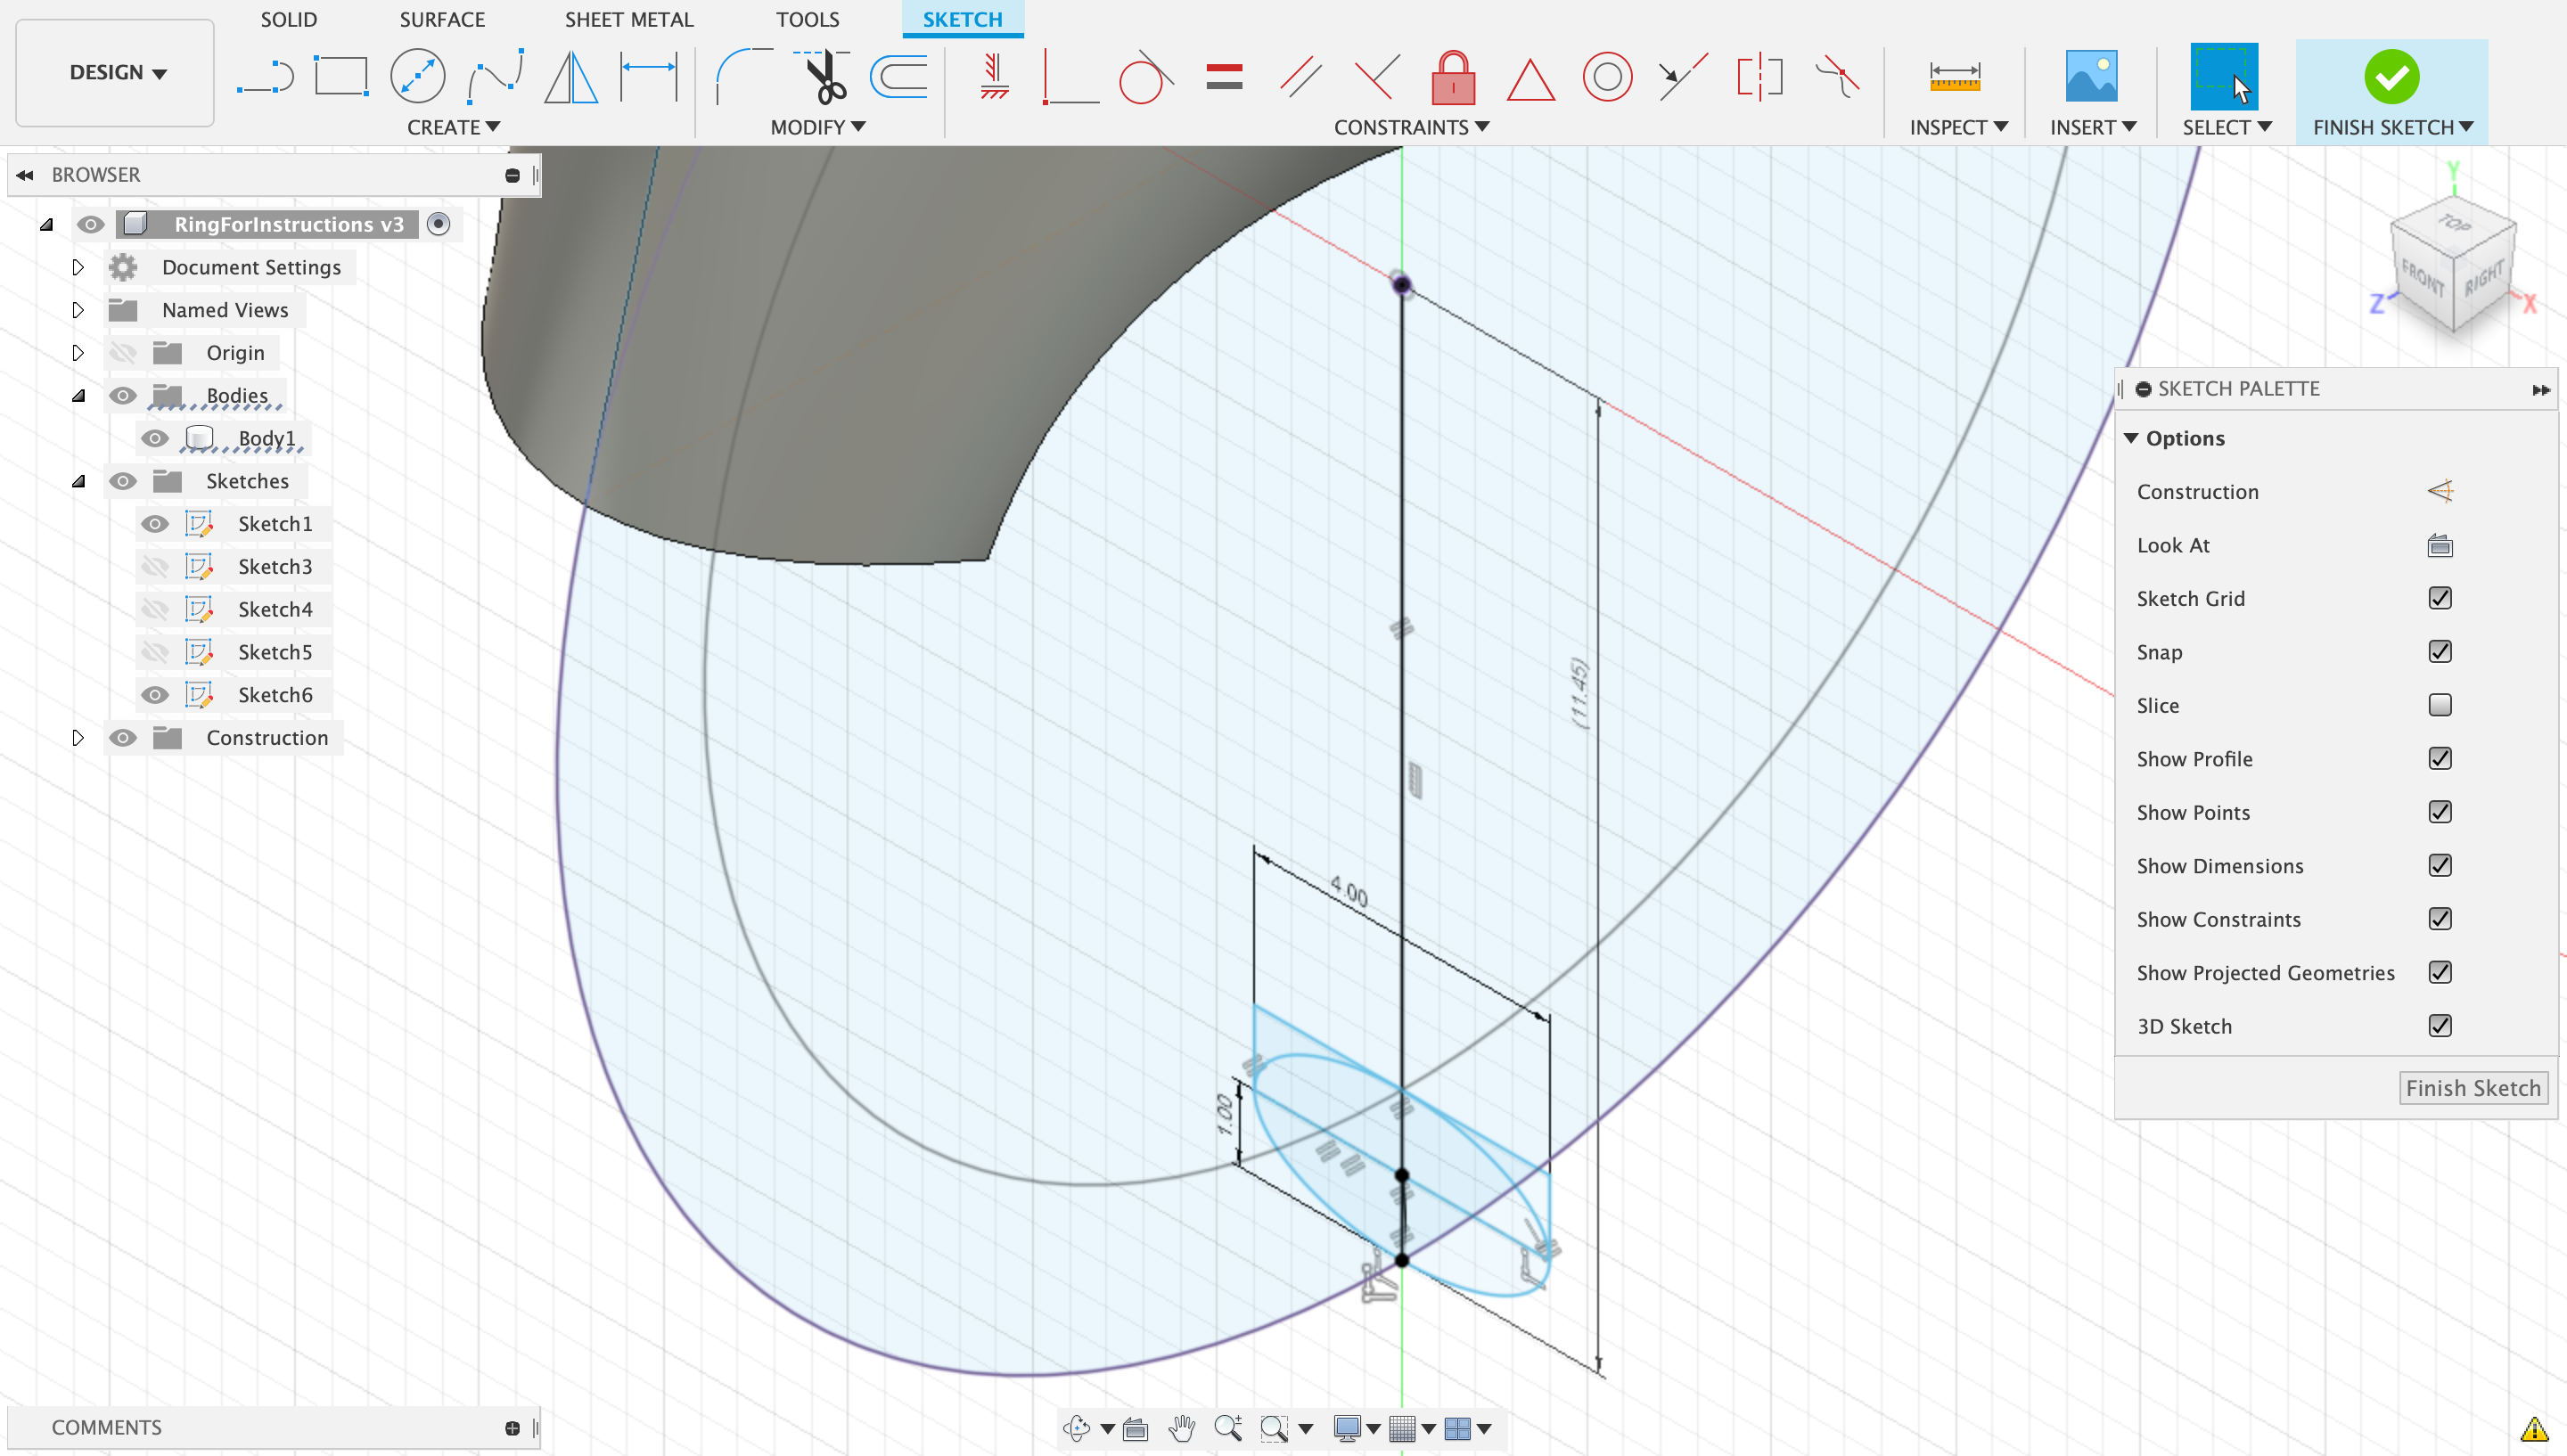Viewport: 2567px width, 1456px height.
Task: Select the Line sketch tool
Action: pyautogui.click(x=265, y=77)
